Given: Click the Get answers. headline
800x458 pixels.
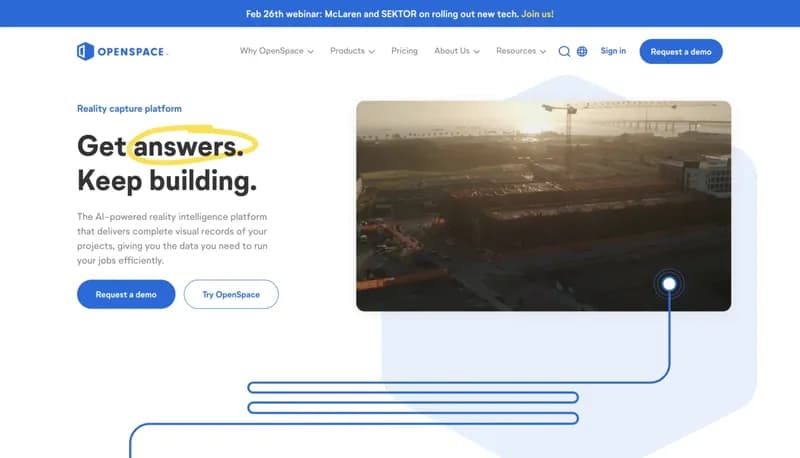Looking at the screenshot, I should click(x=161, y=146).
